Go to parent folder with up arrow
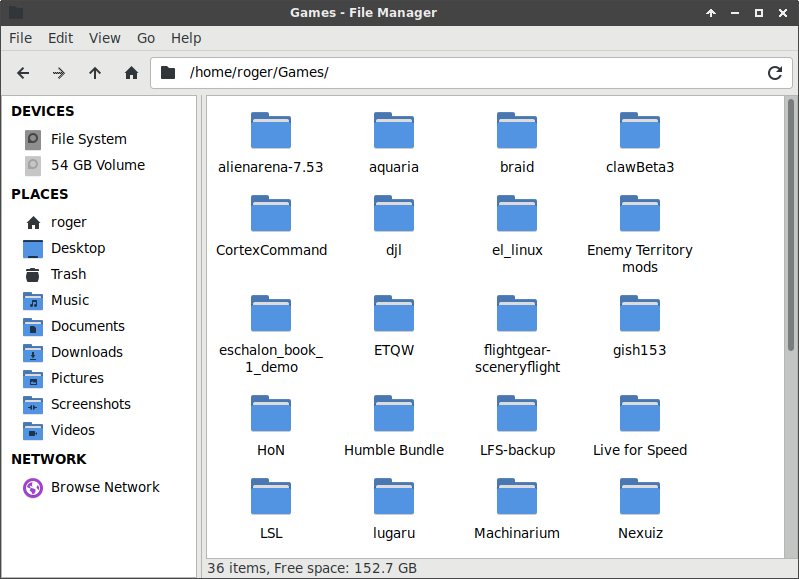The height and width of the screenshot is (579, 799). pos(95,73)
